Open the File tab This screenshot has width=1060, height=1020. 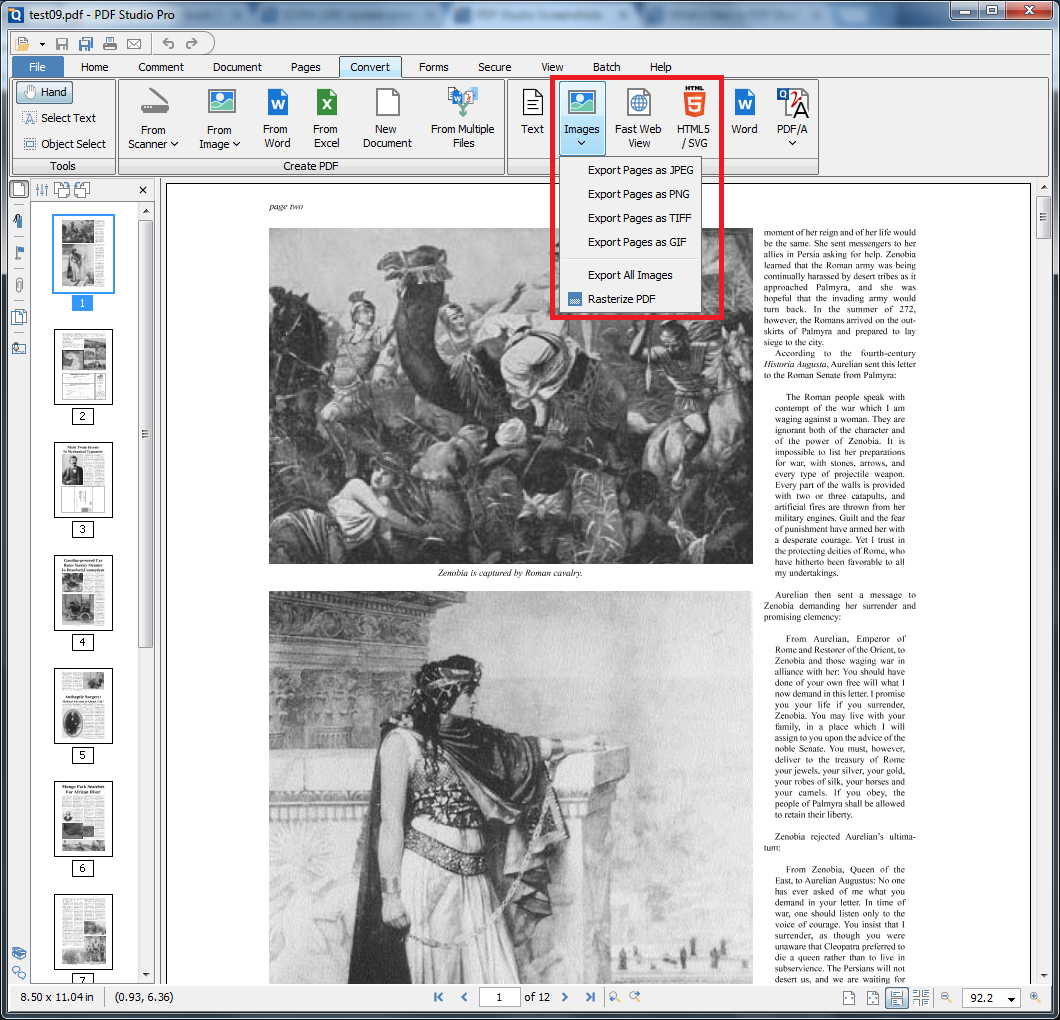tap(37, 67)
